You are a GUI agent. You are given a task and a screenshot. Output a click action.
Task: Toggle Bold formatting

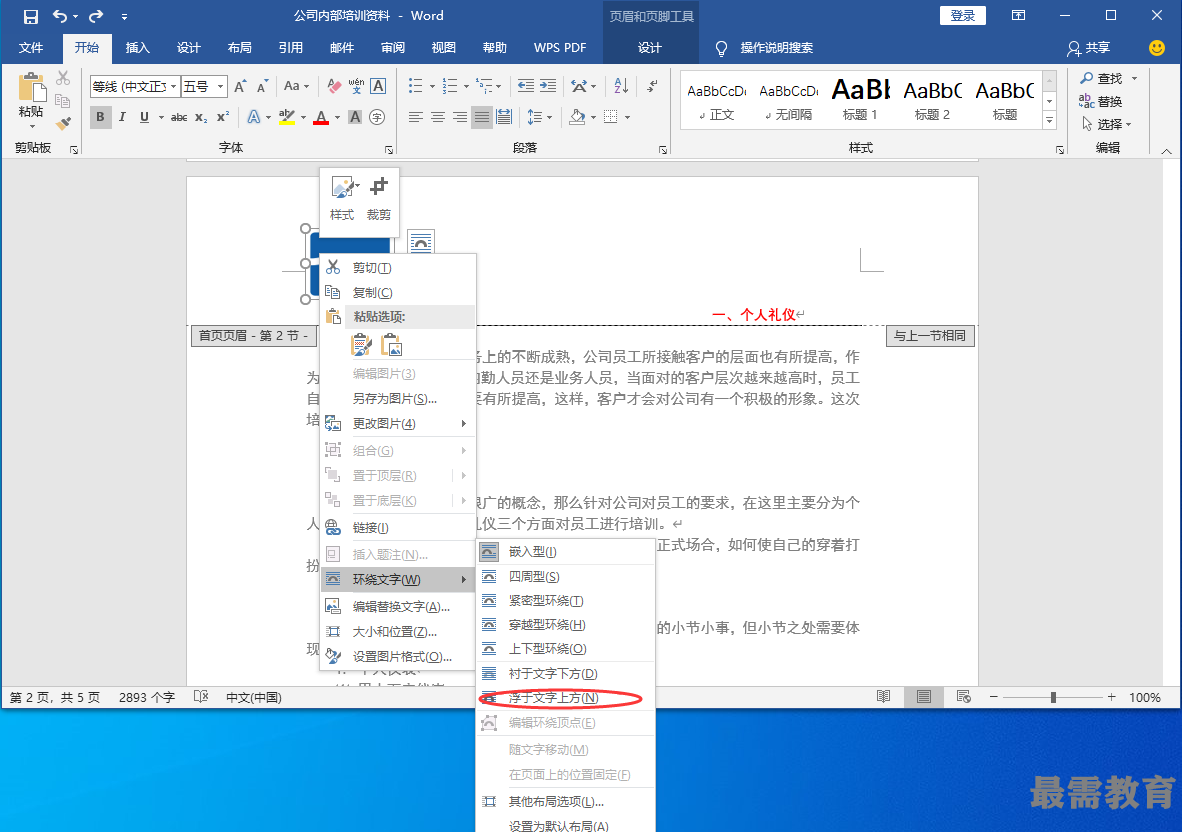(100, 117)
